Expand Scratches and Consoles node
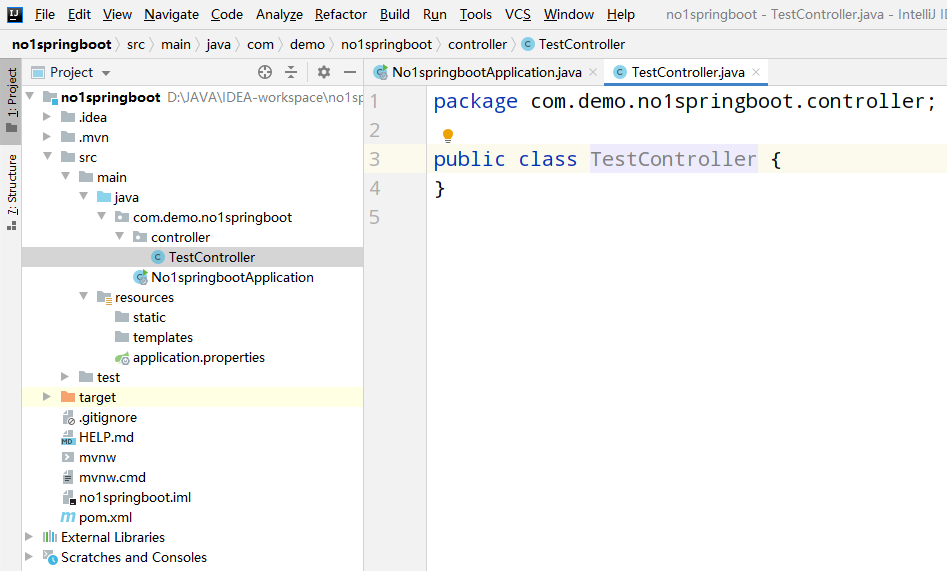Screen dimensions: 947x571 point(29,556)
